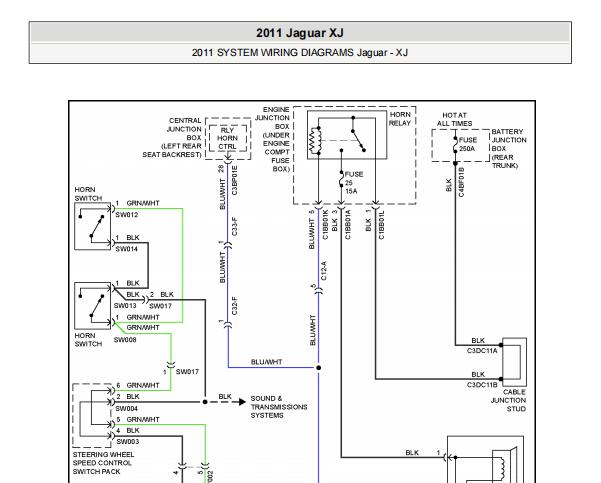Click the 'RLY HORN CTRL' box label

[x=227, y=138]
